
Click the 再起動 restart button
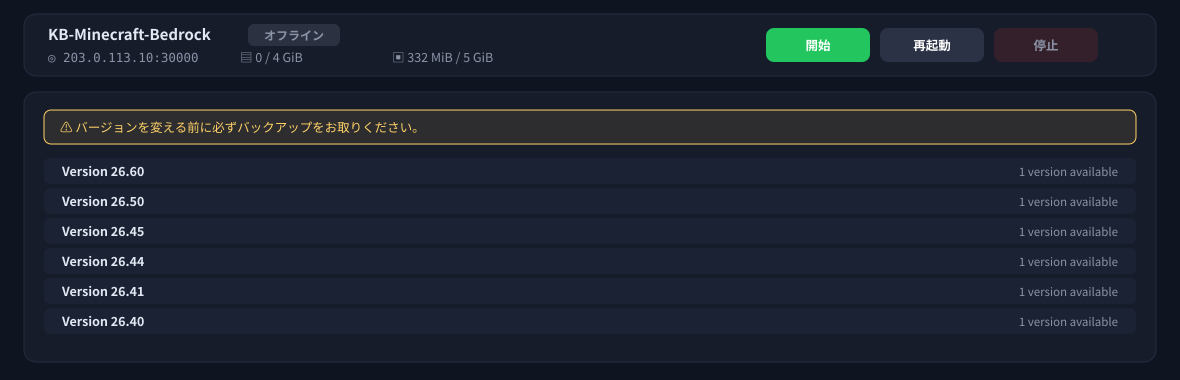point(932,45)
